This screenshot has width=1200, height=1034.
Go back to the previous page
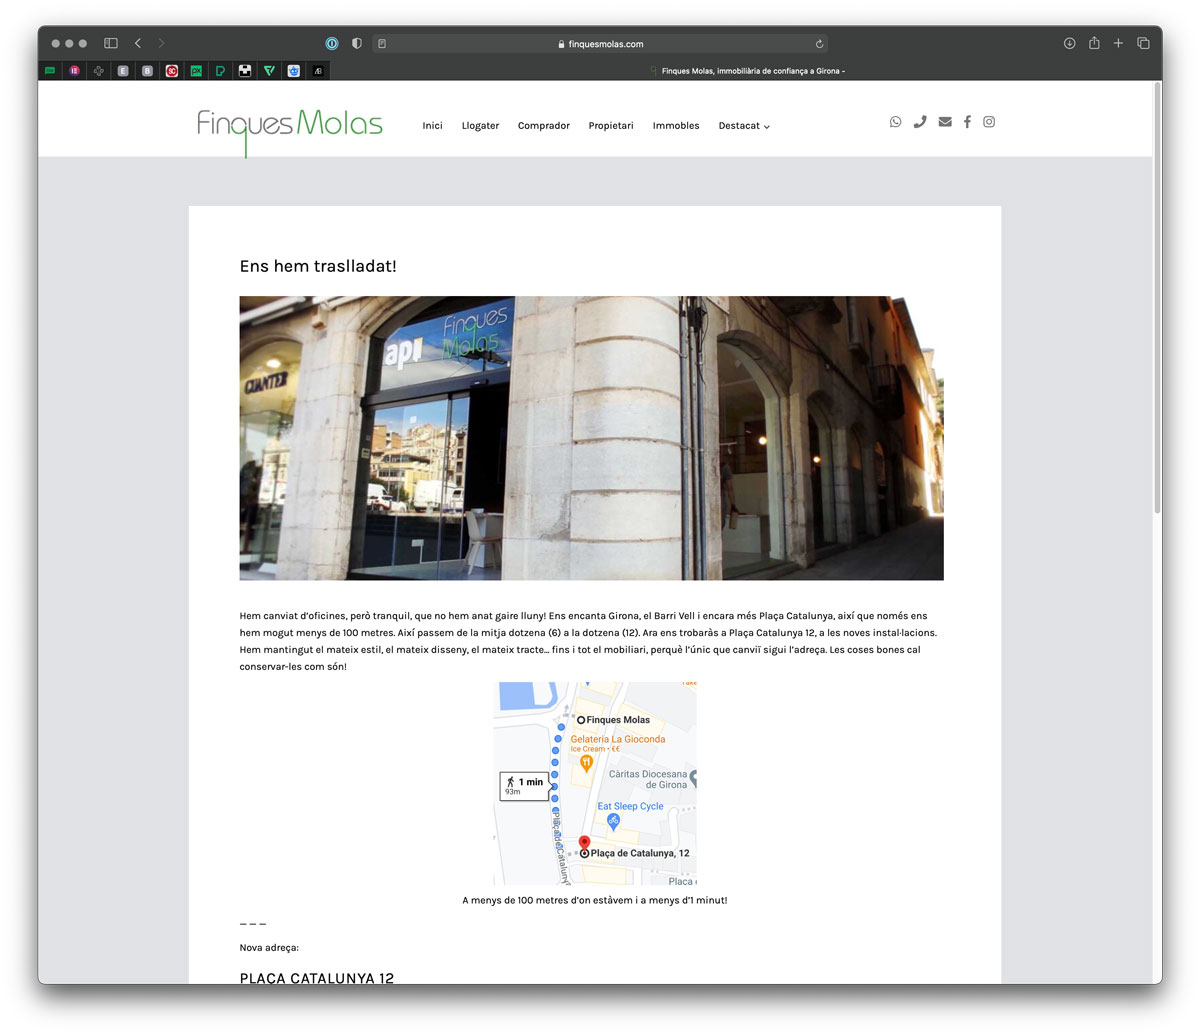138,43
